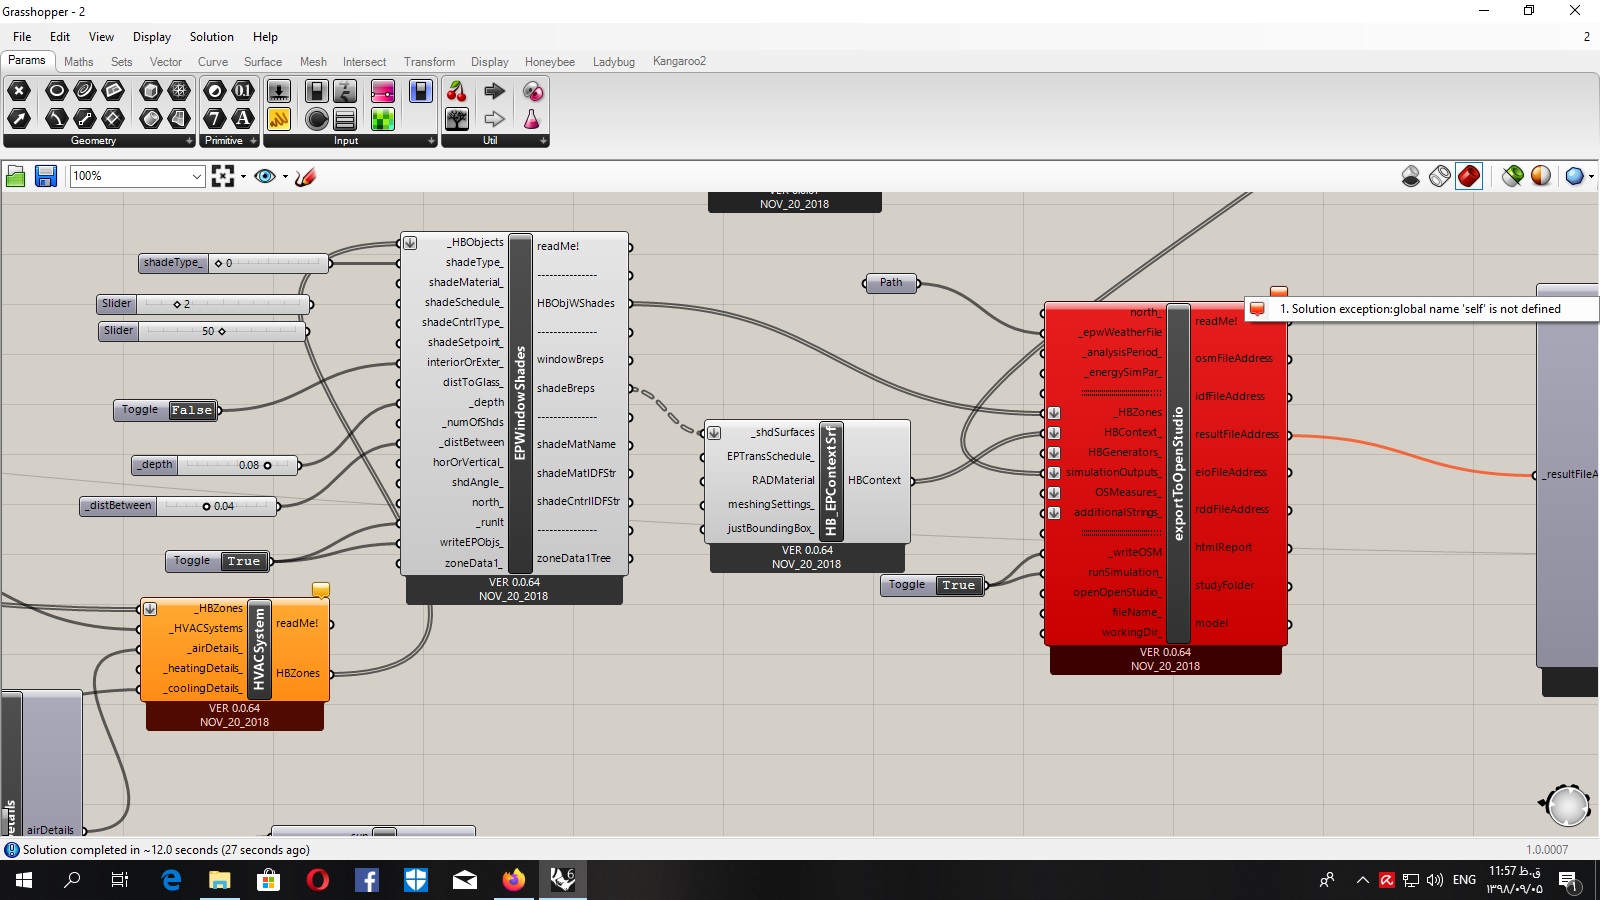Viewport: 1600px width, 900px height.
Task: Click the canvas compass navigation widget
Action: (1566, 805)
